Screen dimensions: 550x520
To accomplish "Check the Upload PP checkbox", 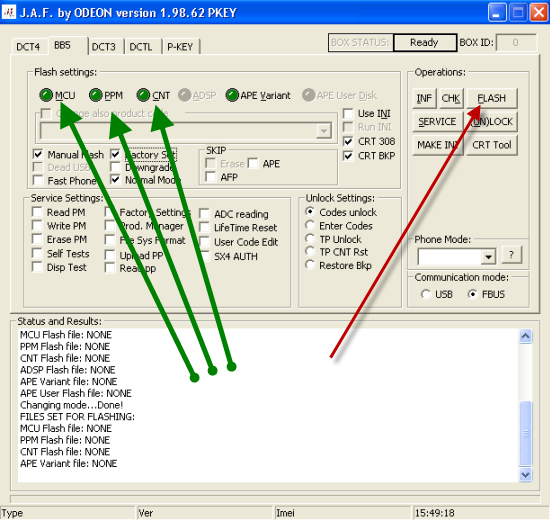I will [110, 255].
